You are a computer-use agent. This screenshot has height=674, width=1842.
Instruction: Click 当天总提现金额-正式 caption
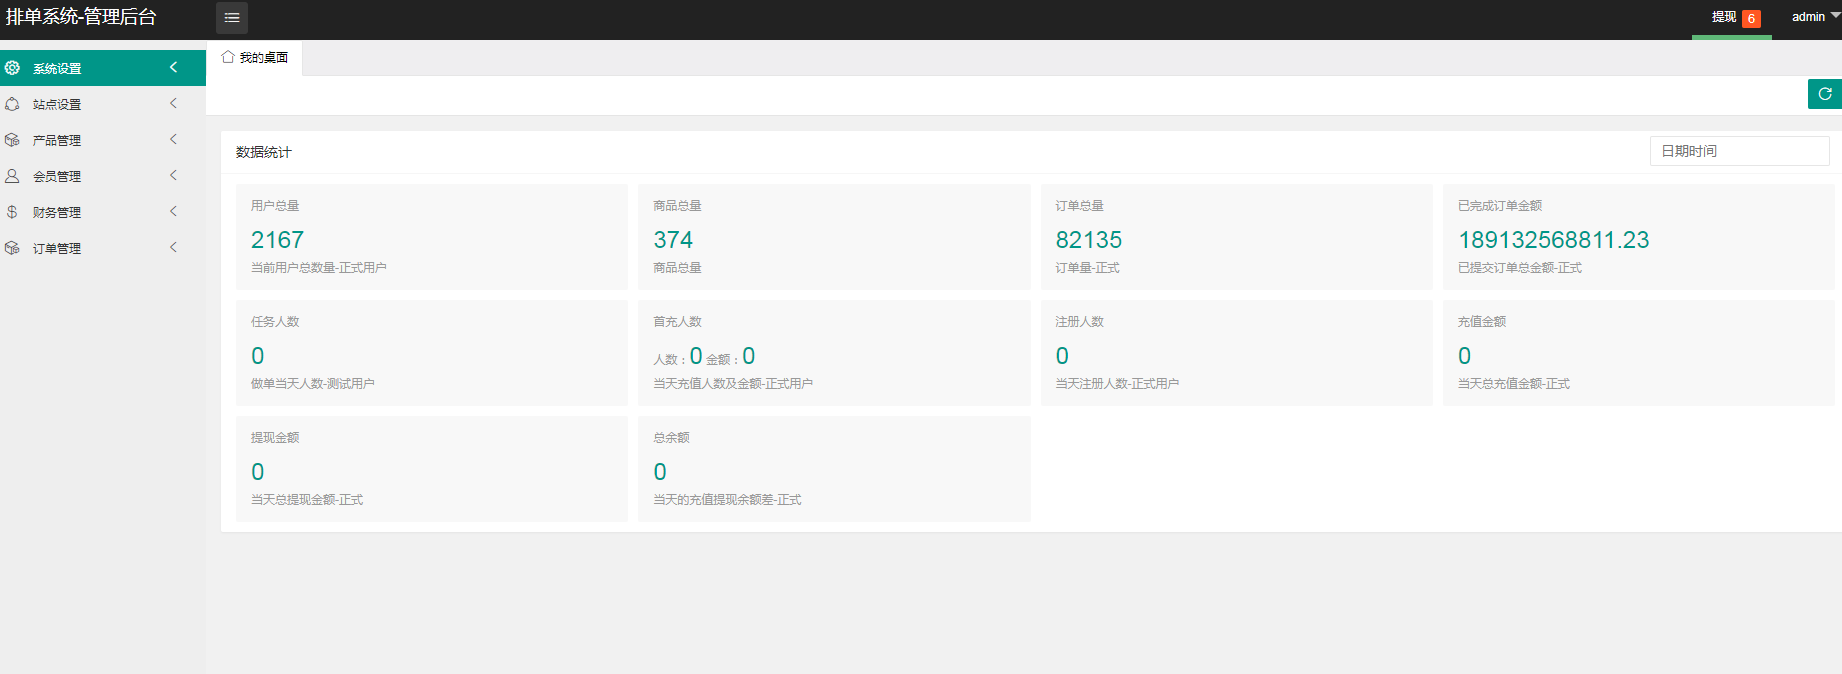point(307,500)
